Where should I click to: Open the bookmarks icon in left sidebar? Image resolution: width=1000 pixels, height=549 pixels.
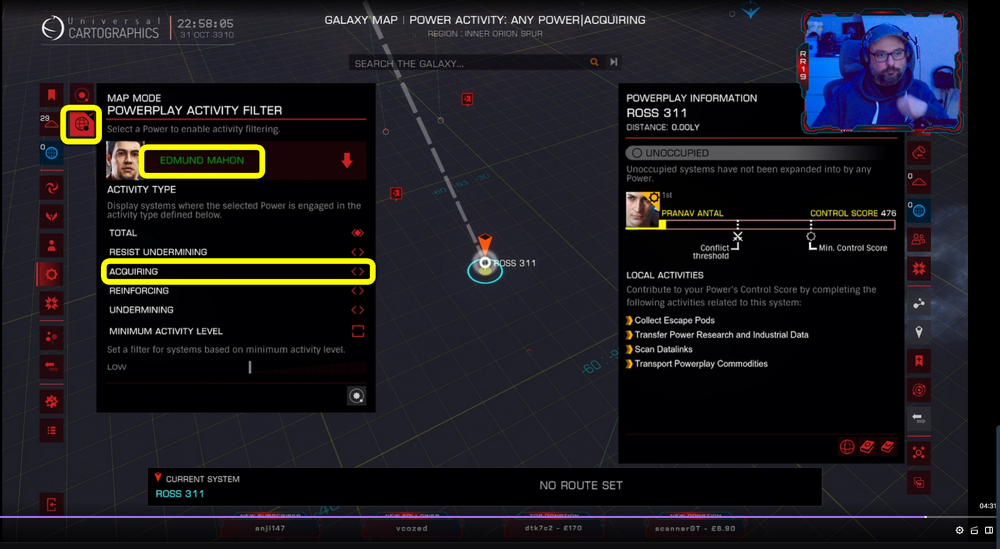click(52, 95)
